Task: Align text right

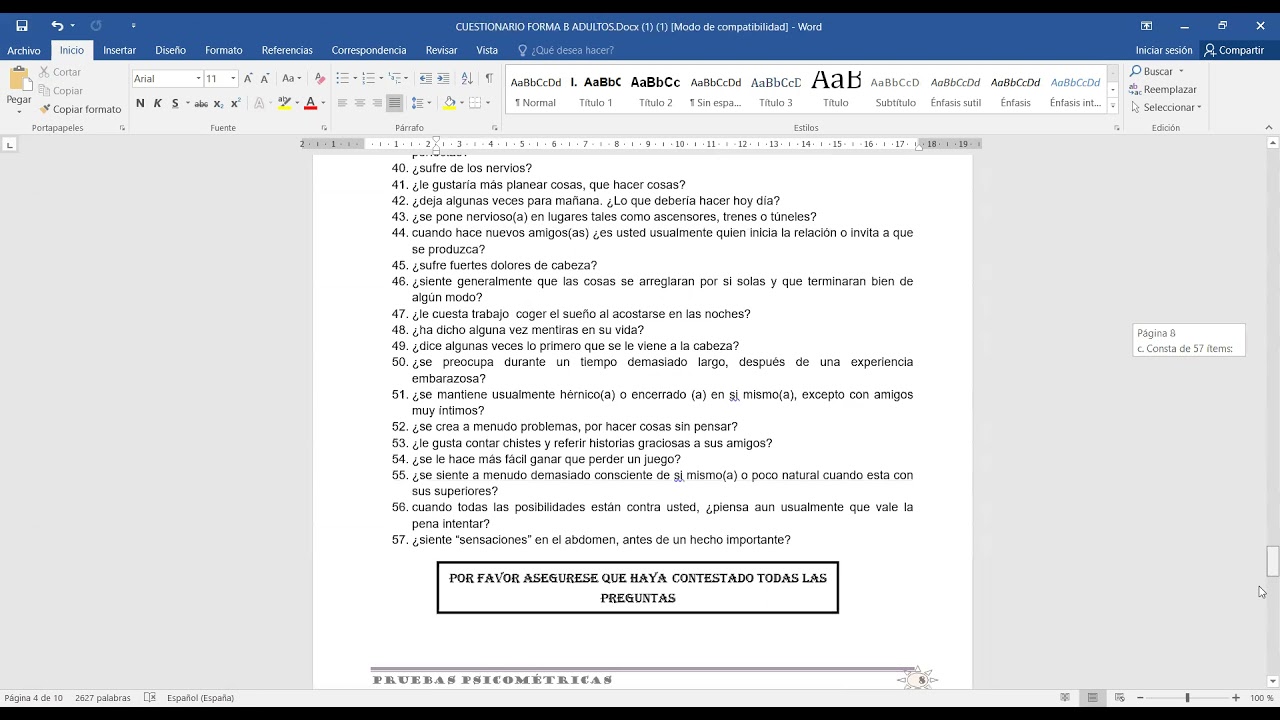Action: coord(377,103)
